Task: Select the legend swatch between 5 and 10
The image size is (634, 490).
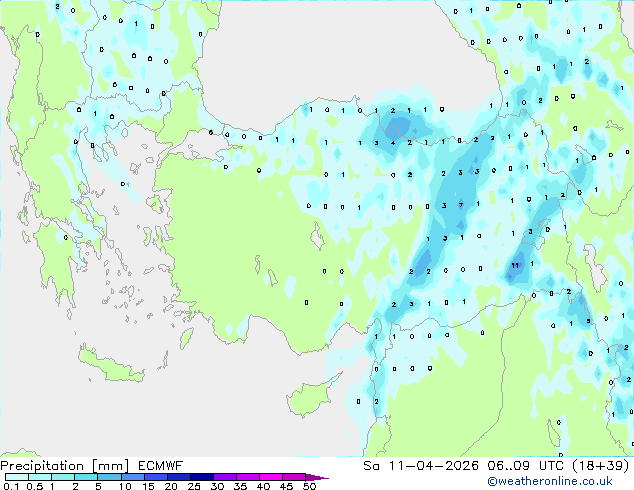Action: click(x=109, y=477)
